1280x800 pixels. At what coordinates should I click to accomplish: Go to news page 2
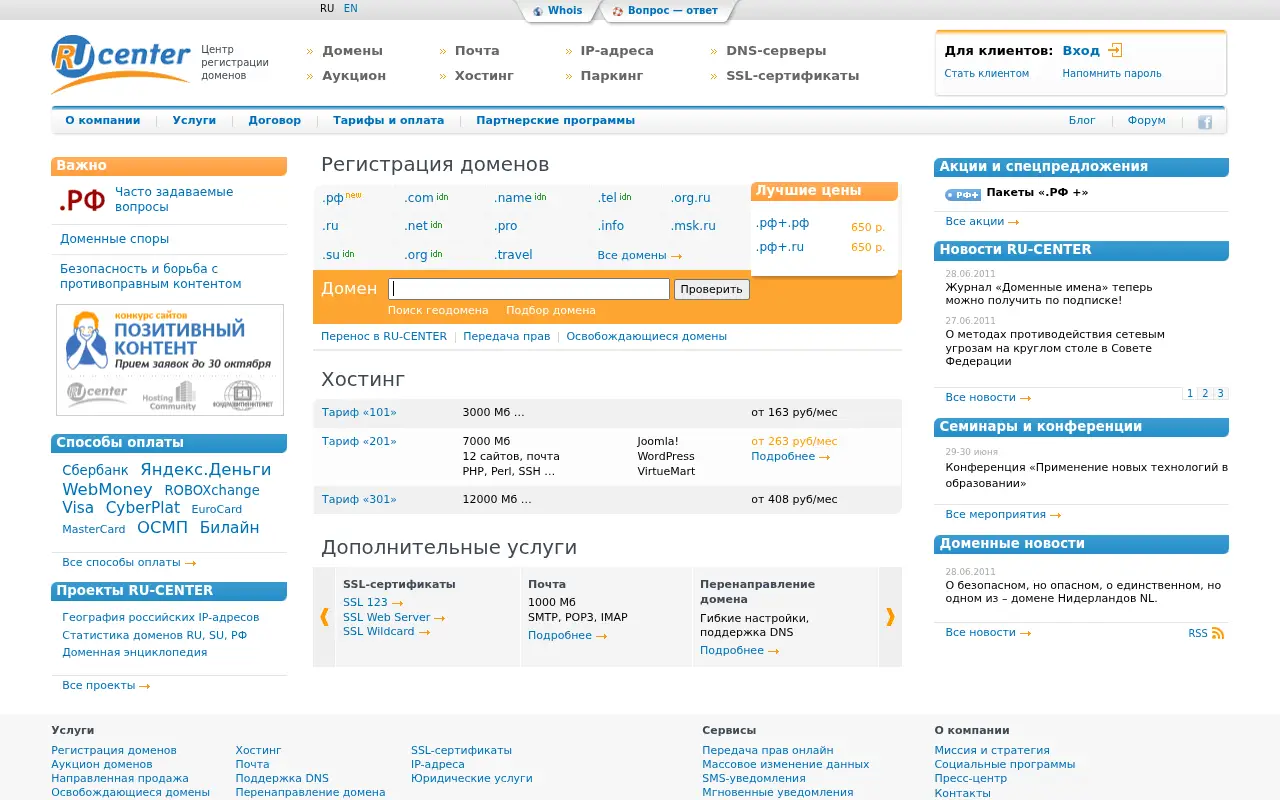[1205, 394]
